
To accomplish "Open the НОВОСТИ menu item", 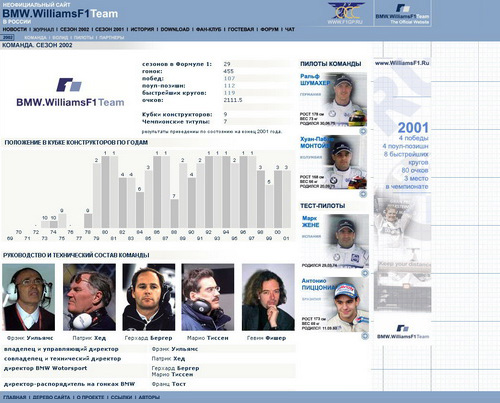I will [x=15, y=29].
